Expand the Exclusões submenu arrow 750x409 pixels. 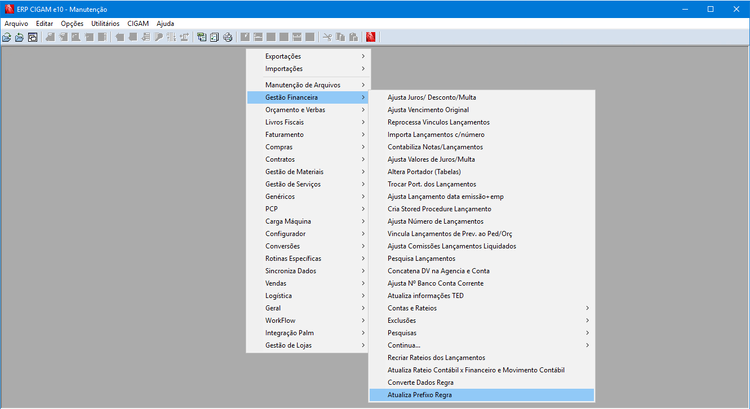pos(587,321)
